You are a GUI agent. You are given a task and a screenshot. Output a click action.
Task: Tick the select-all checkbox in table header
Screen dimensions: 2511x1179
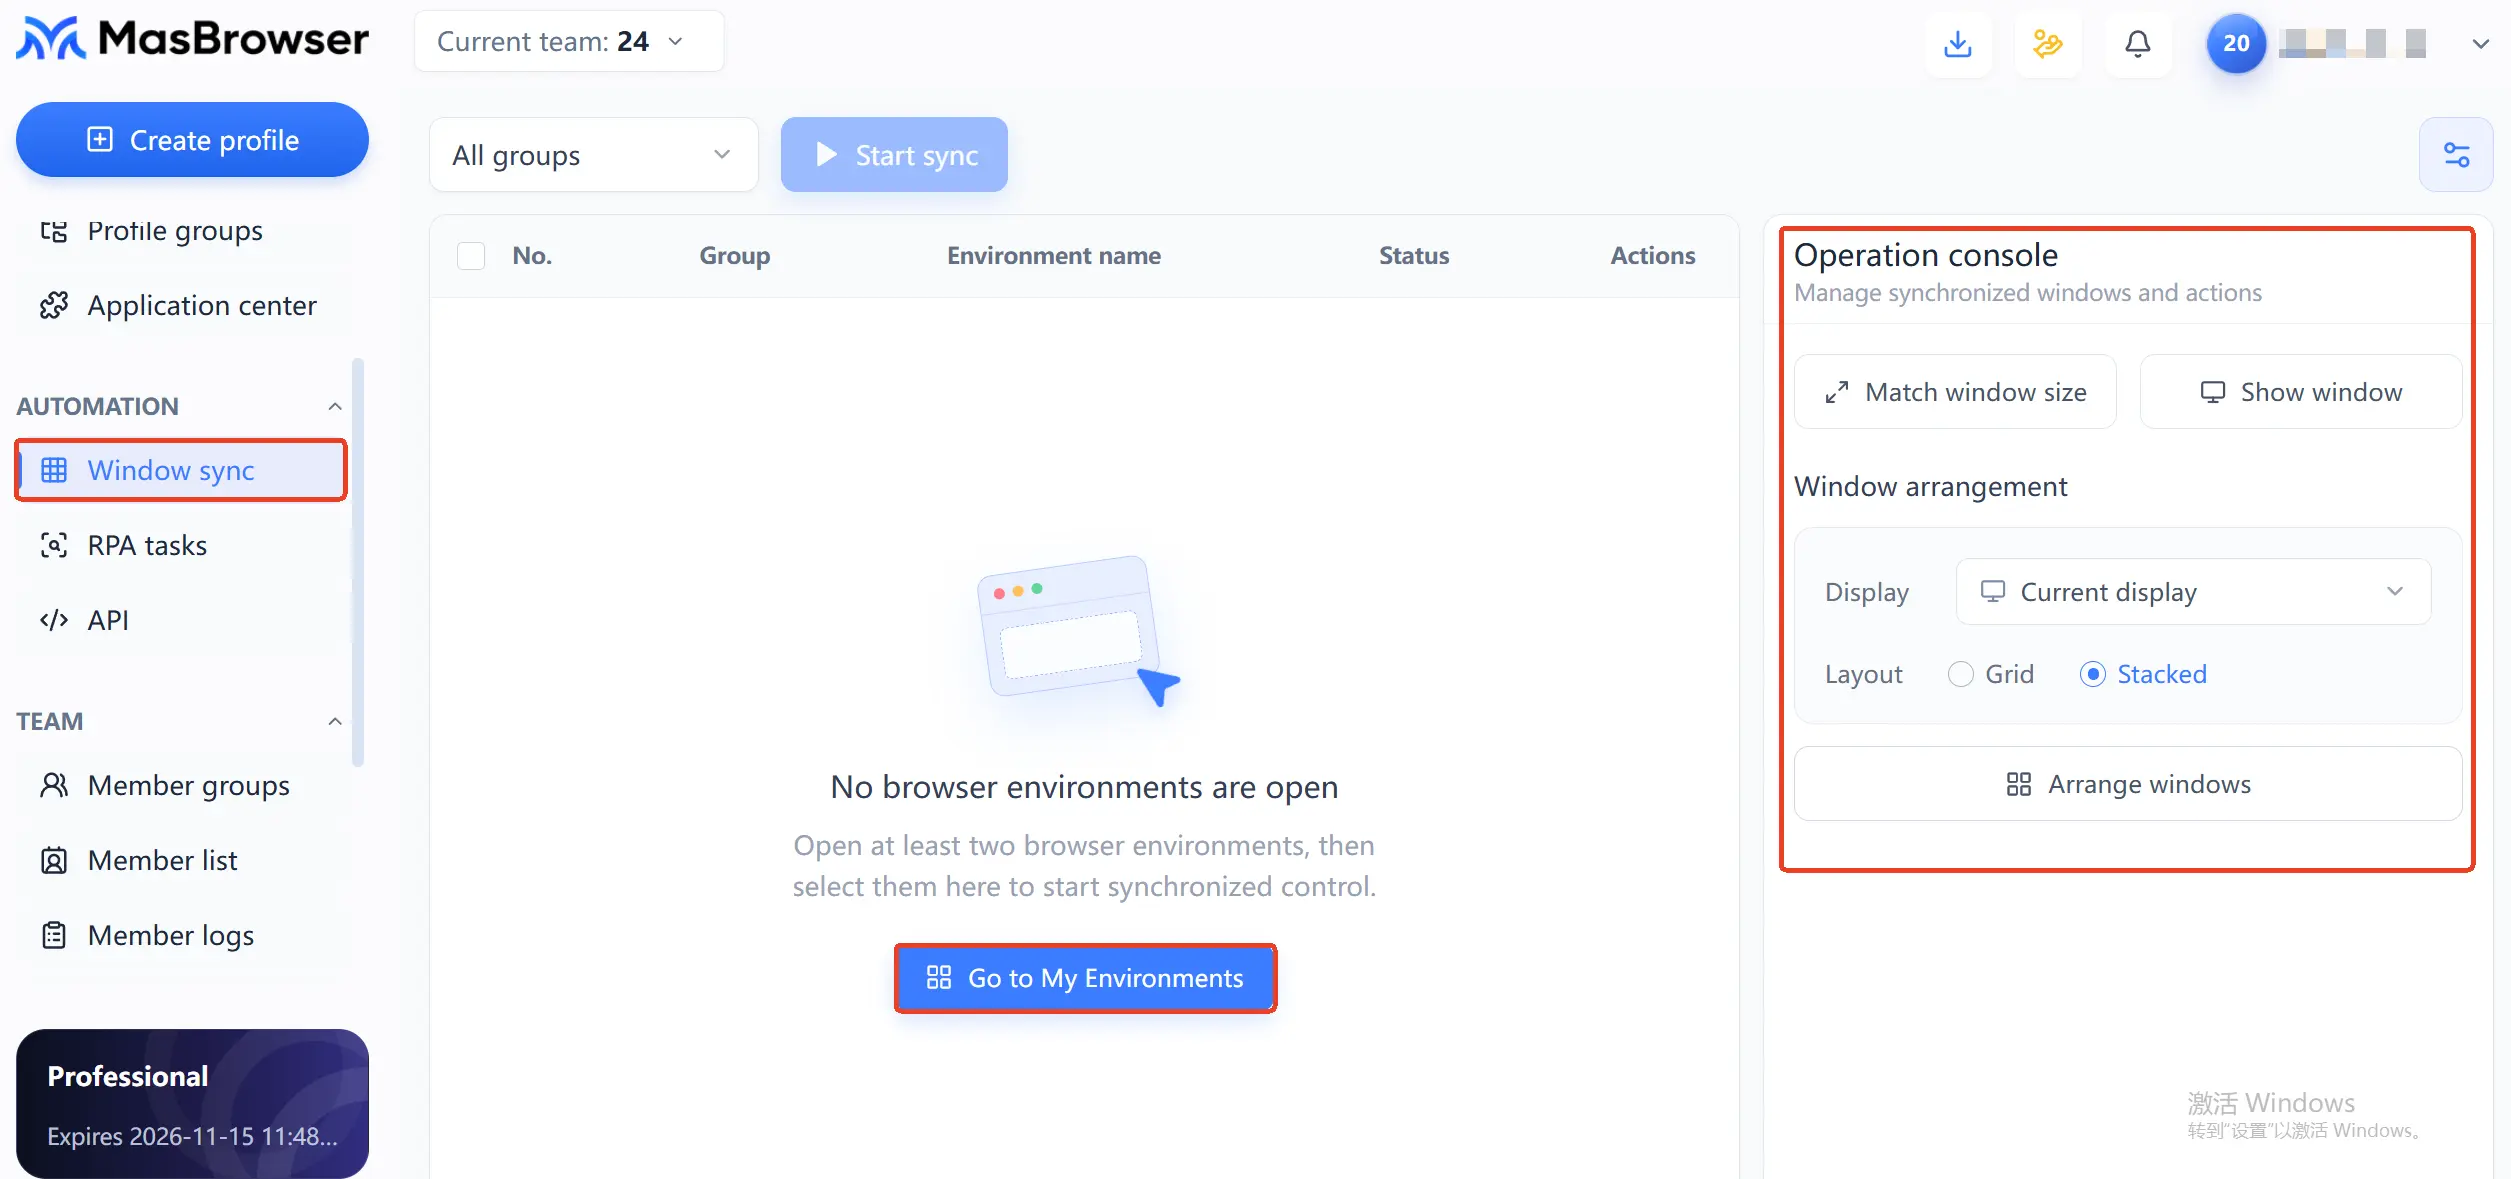pos(471,256)
